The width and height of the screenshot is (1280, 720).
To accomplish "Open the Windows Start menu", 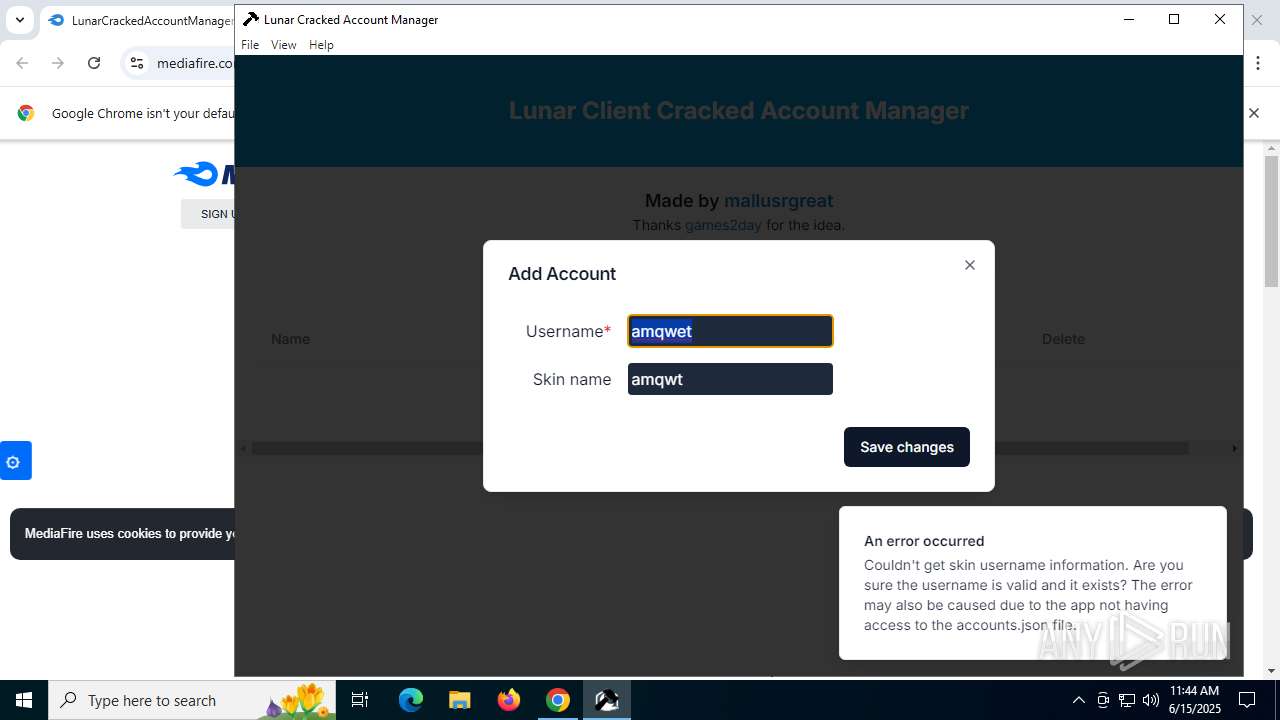I will [x=23, y=700].
